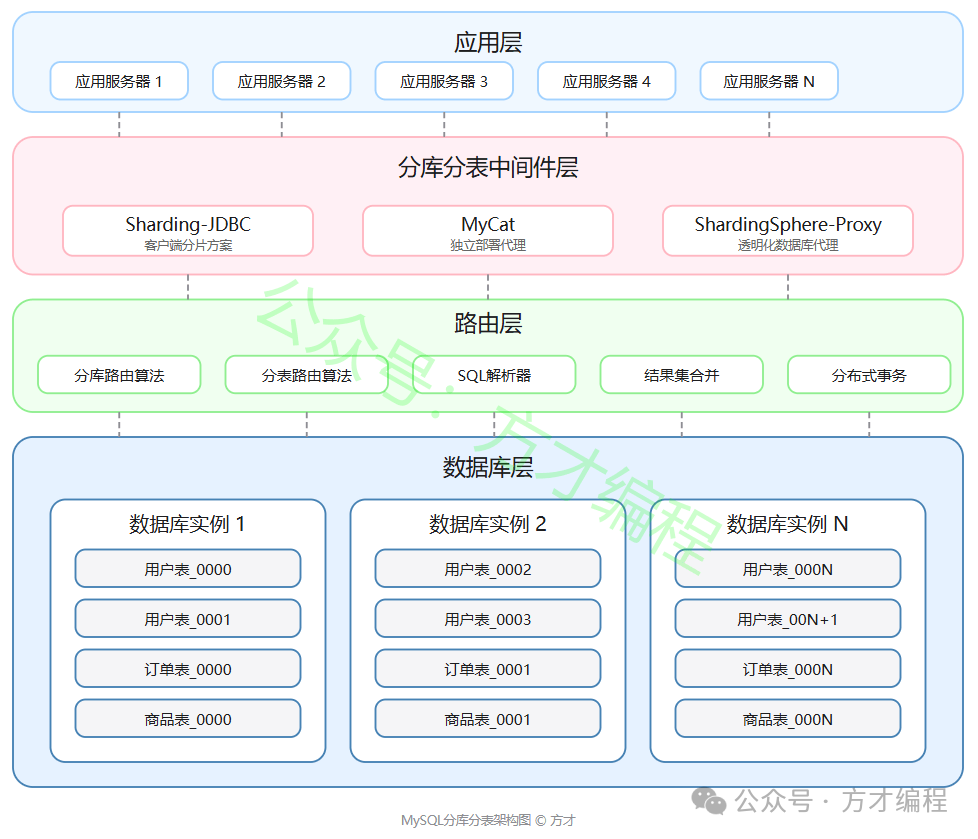Select the 用户表_0002 table
978x839 pixels.
click(x=488, y=569)
